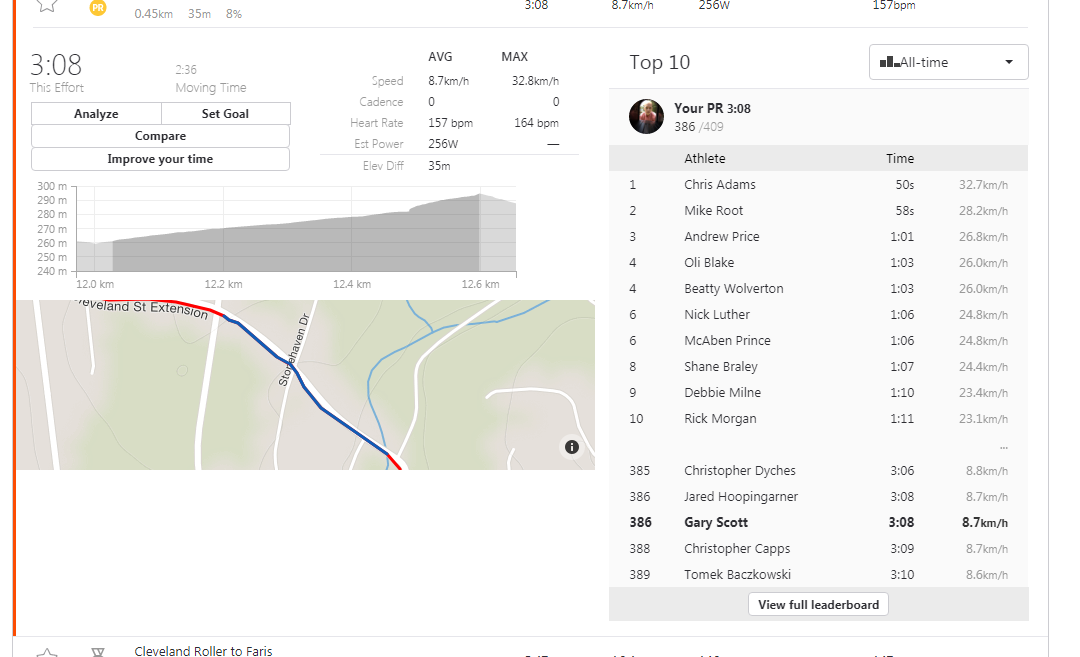Open Jared Hoopingarner's profile
The width and height of the screenshot is (1080, 657).
coord(740,497)
